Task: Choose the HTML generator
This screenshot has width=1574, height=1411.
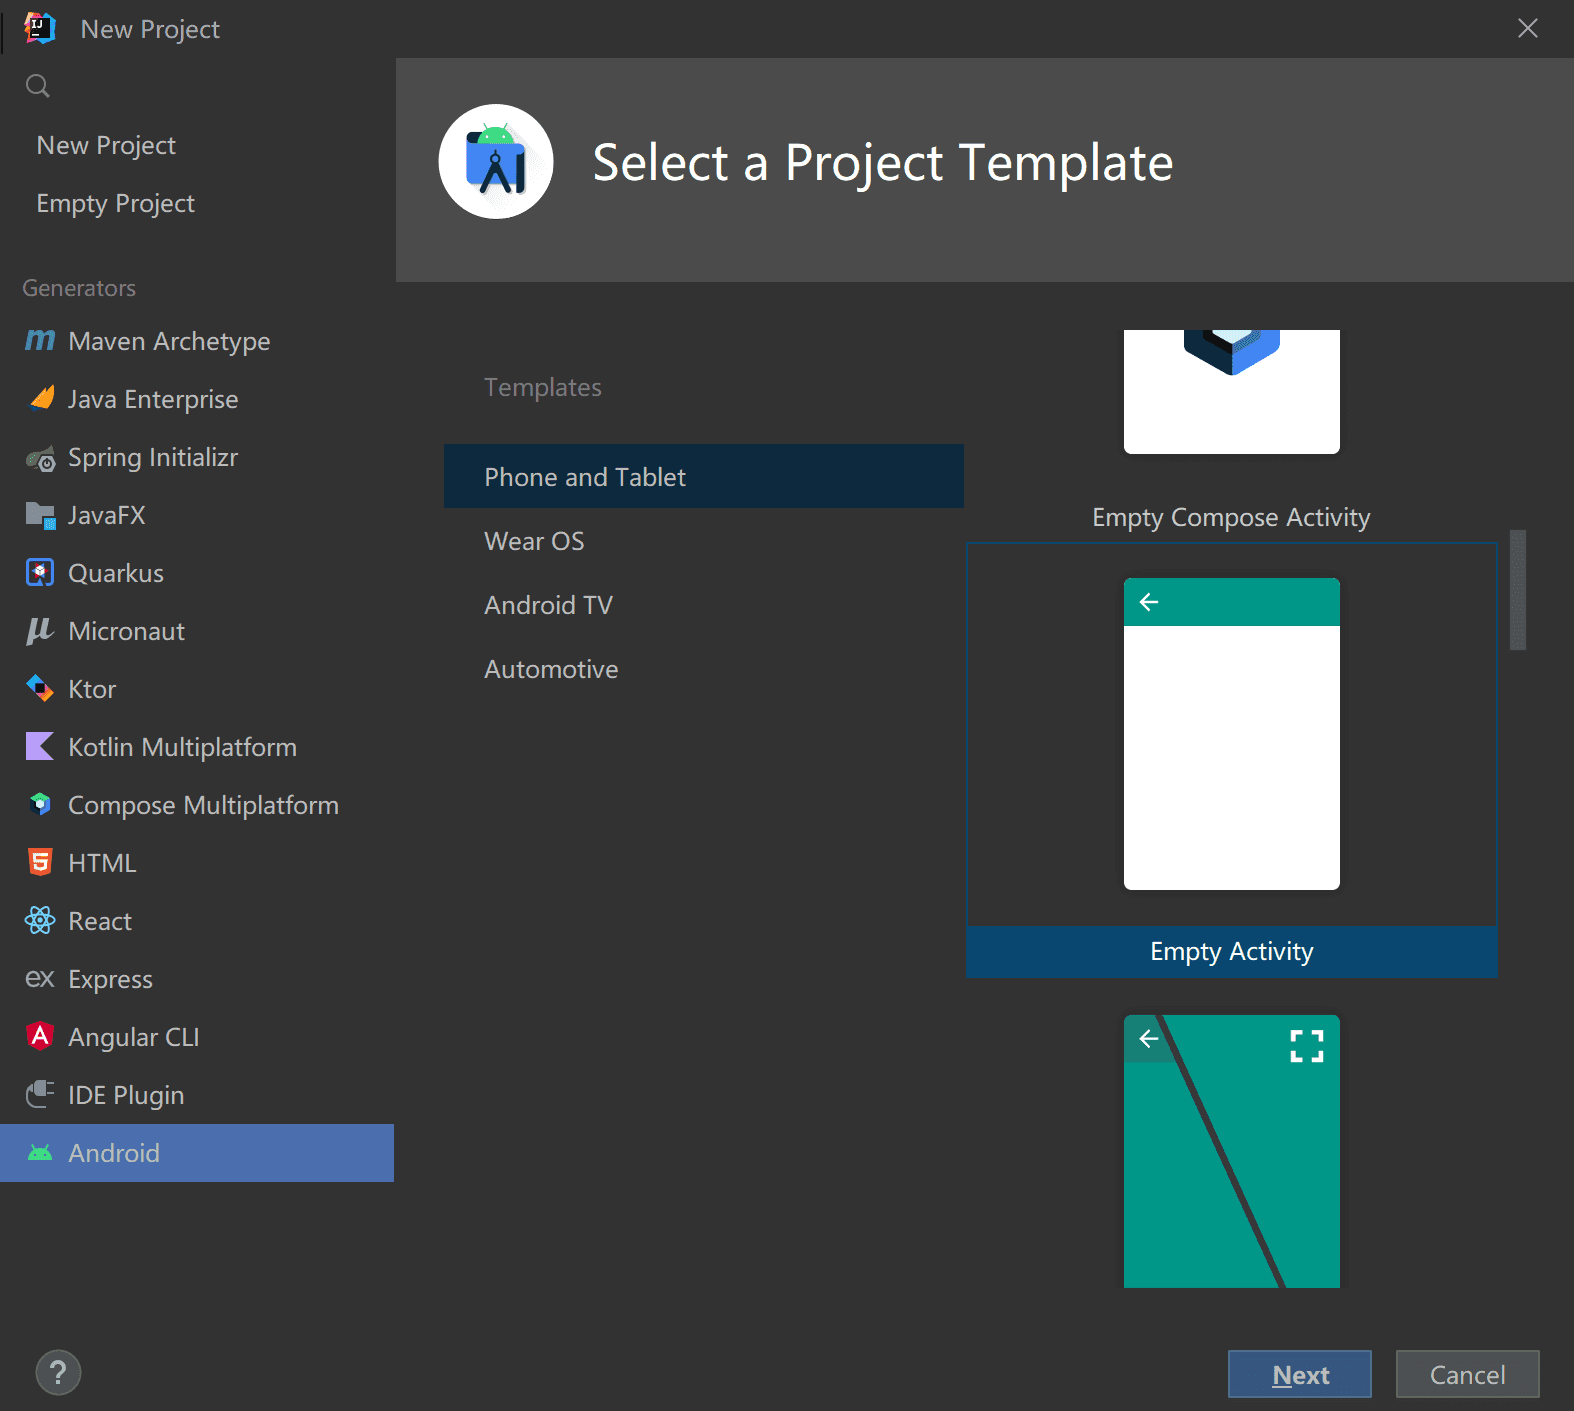Action: tap(197, 863)
